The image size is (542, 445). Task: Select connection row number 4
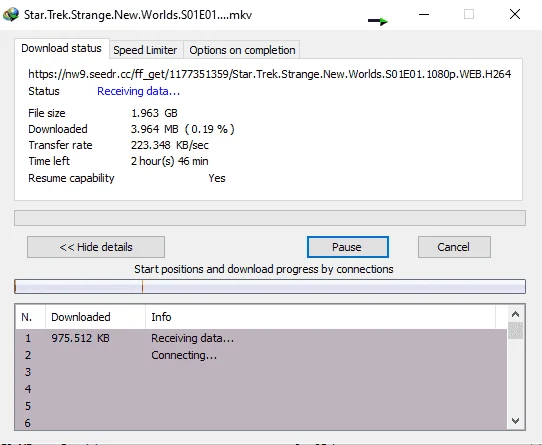(x=261, y=389)
